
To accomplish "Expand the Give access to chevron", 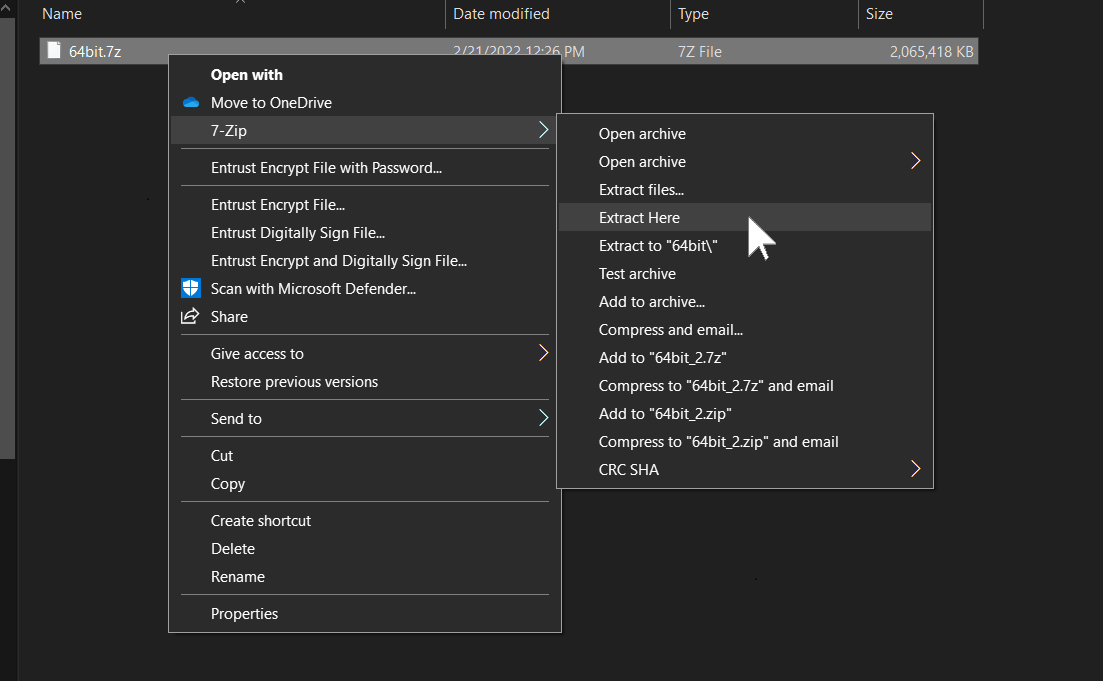I will tap(543, 353).
